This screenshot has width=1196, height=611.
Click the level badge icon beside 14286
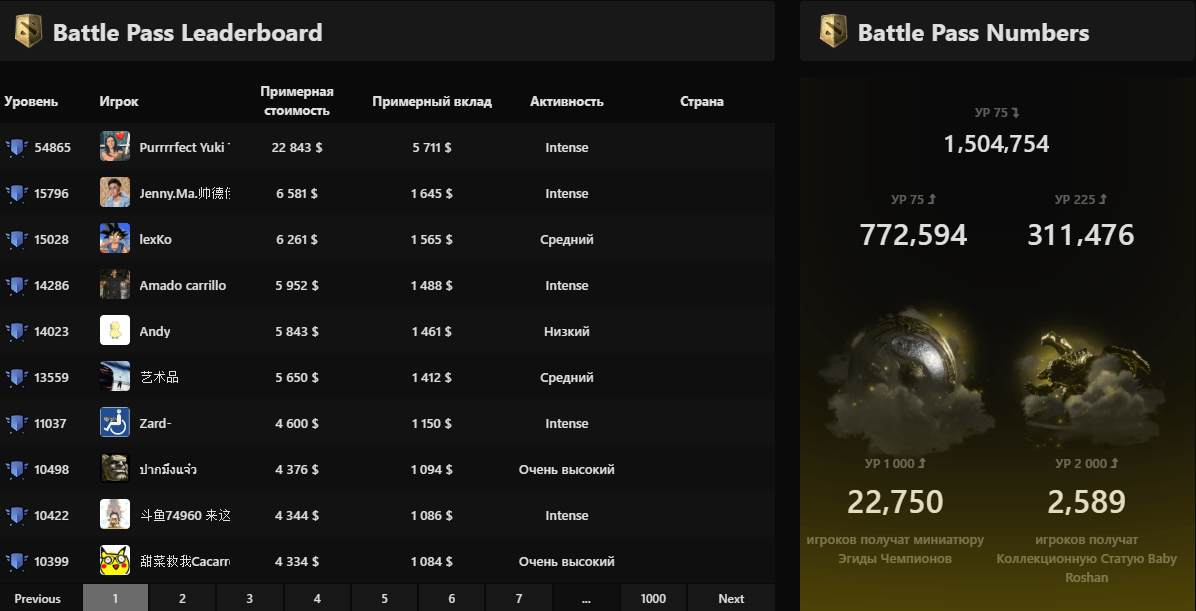point(16,285)
